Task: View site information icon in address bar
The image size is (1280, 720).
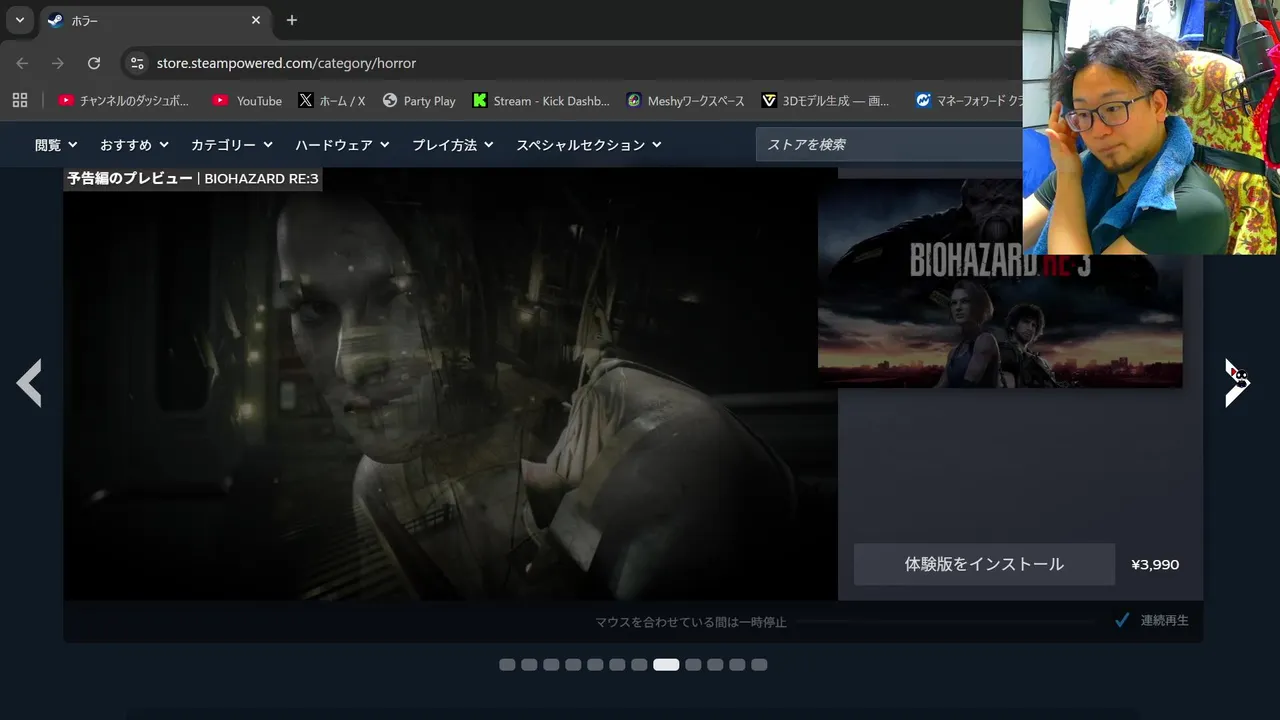Action: pos(138,63)
